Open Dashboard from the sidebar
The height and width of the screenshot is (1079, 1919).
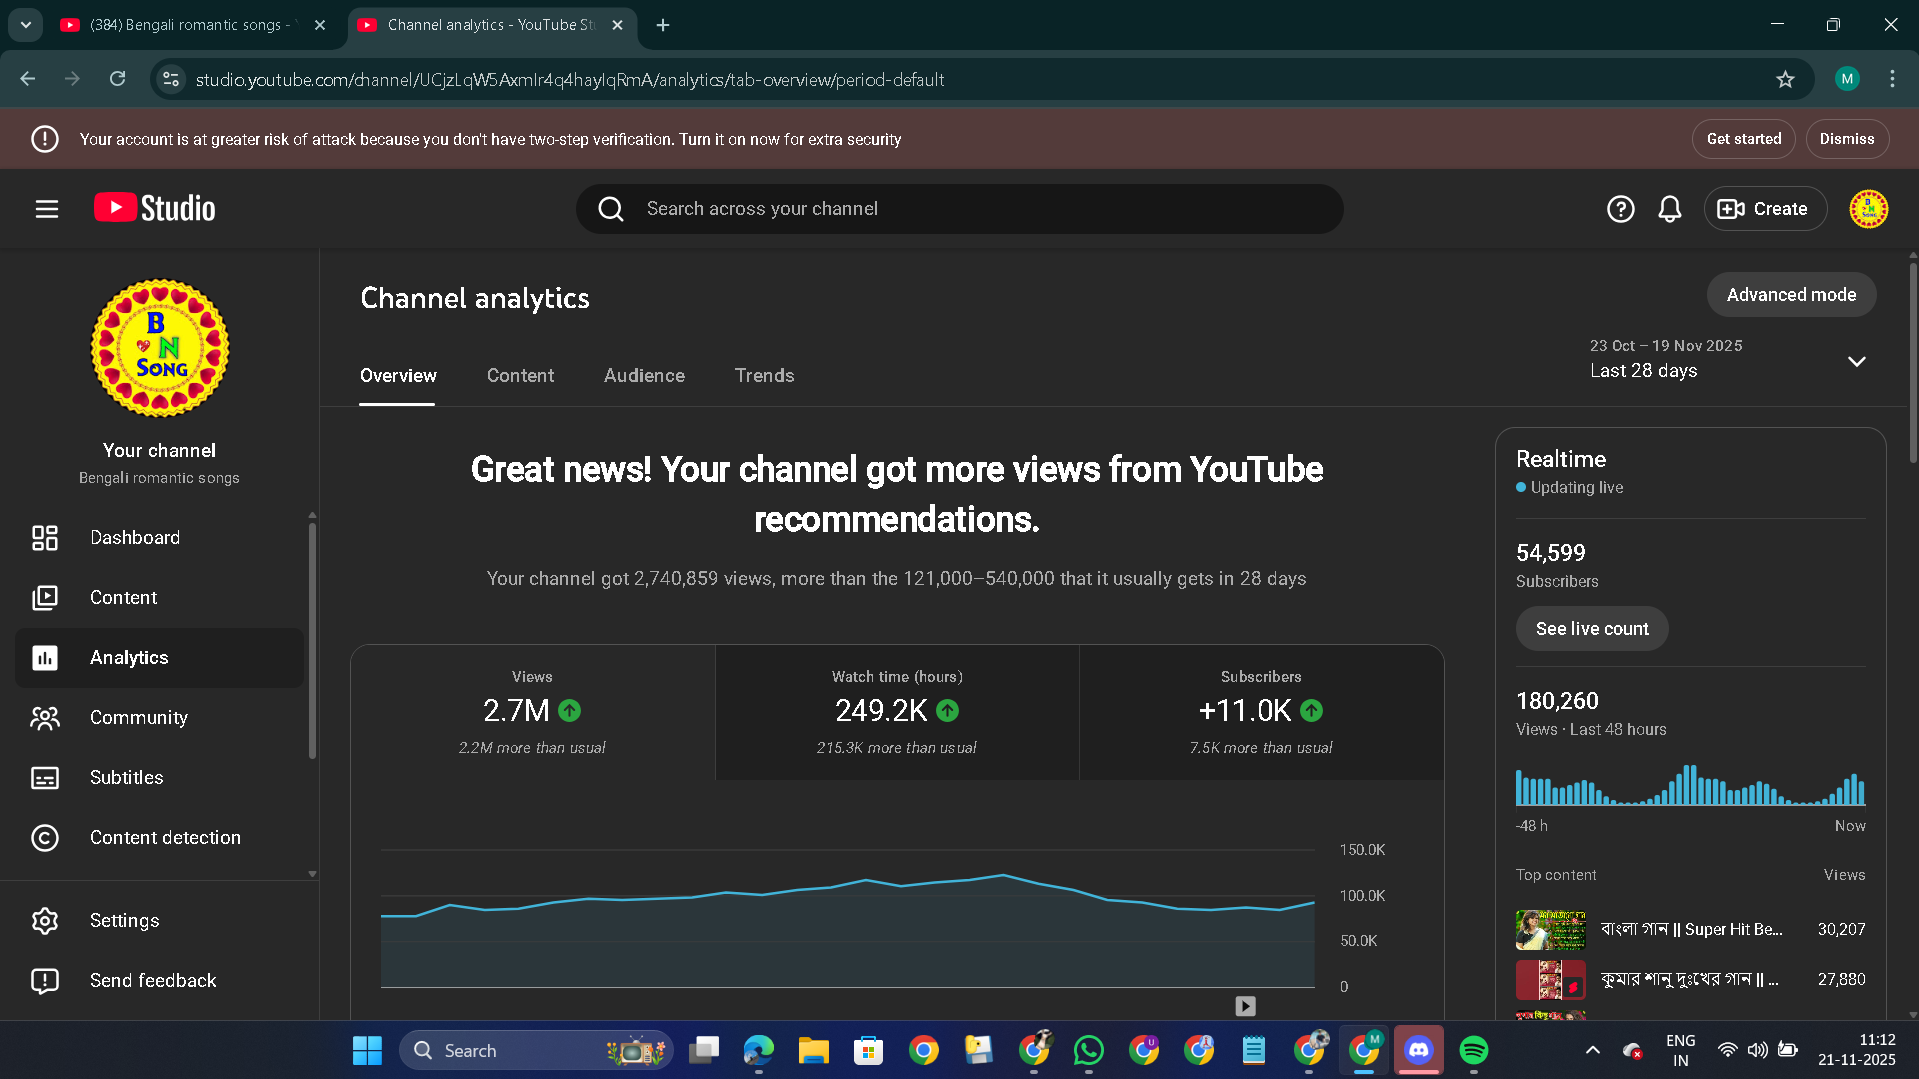point(135,538)
